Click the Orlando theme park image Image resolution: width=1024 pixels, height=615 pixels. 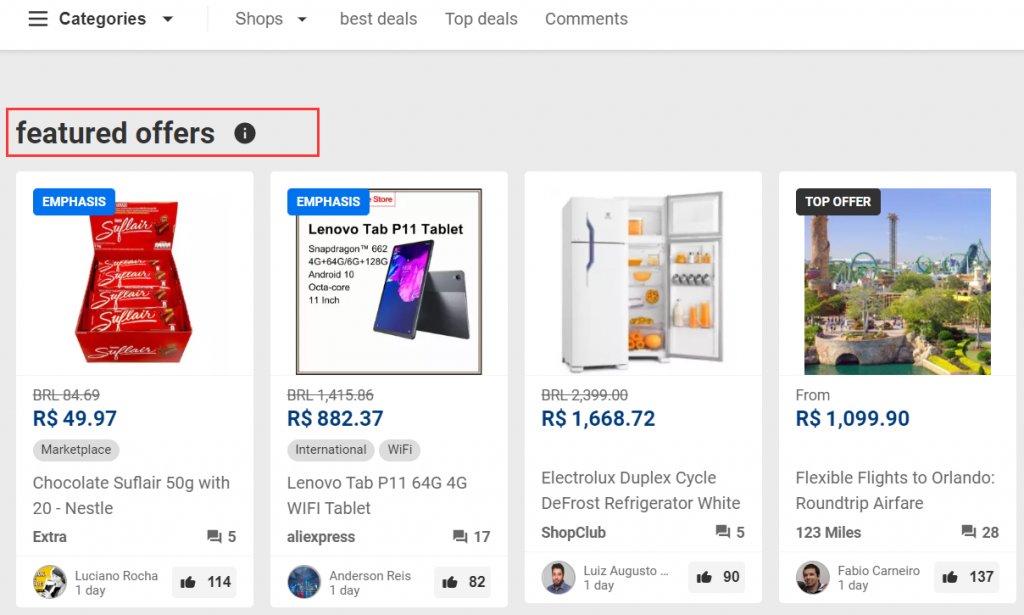(x=897, y=282)
